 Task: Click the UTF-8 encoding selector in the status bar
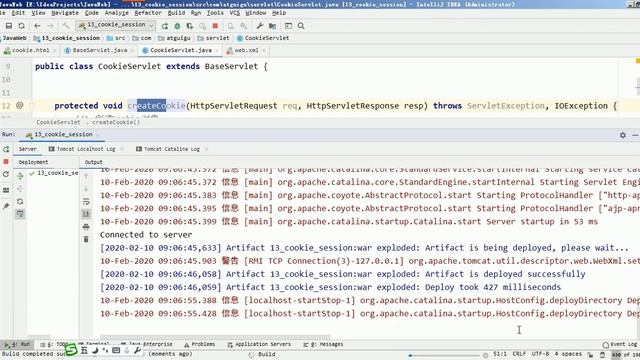point(540,354)
